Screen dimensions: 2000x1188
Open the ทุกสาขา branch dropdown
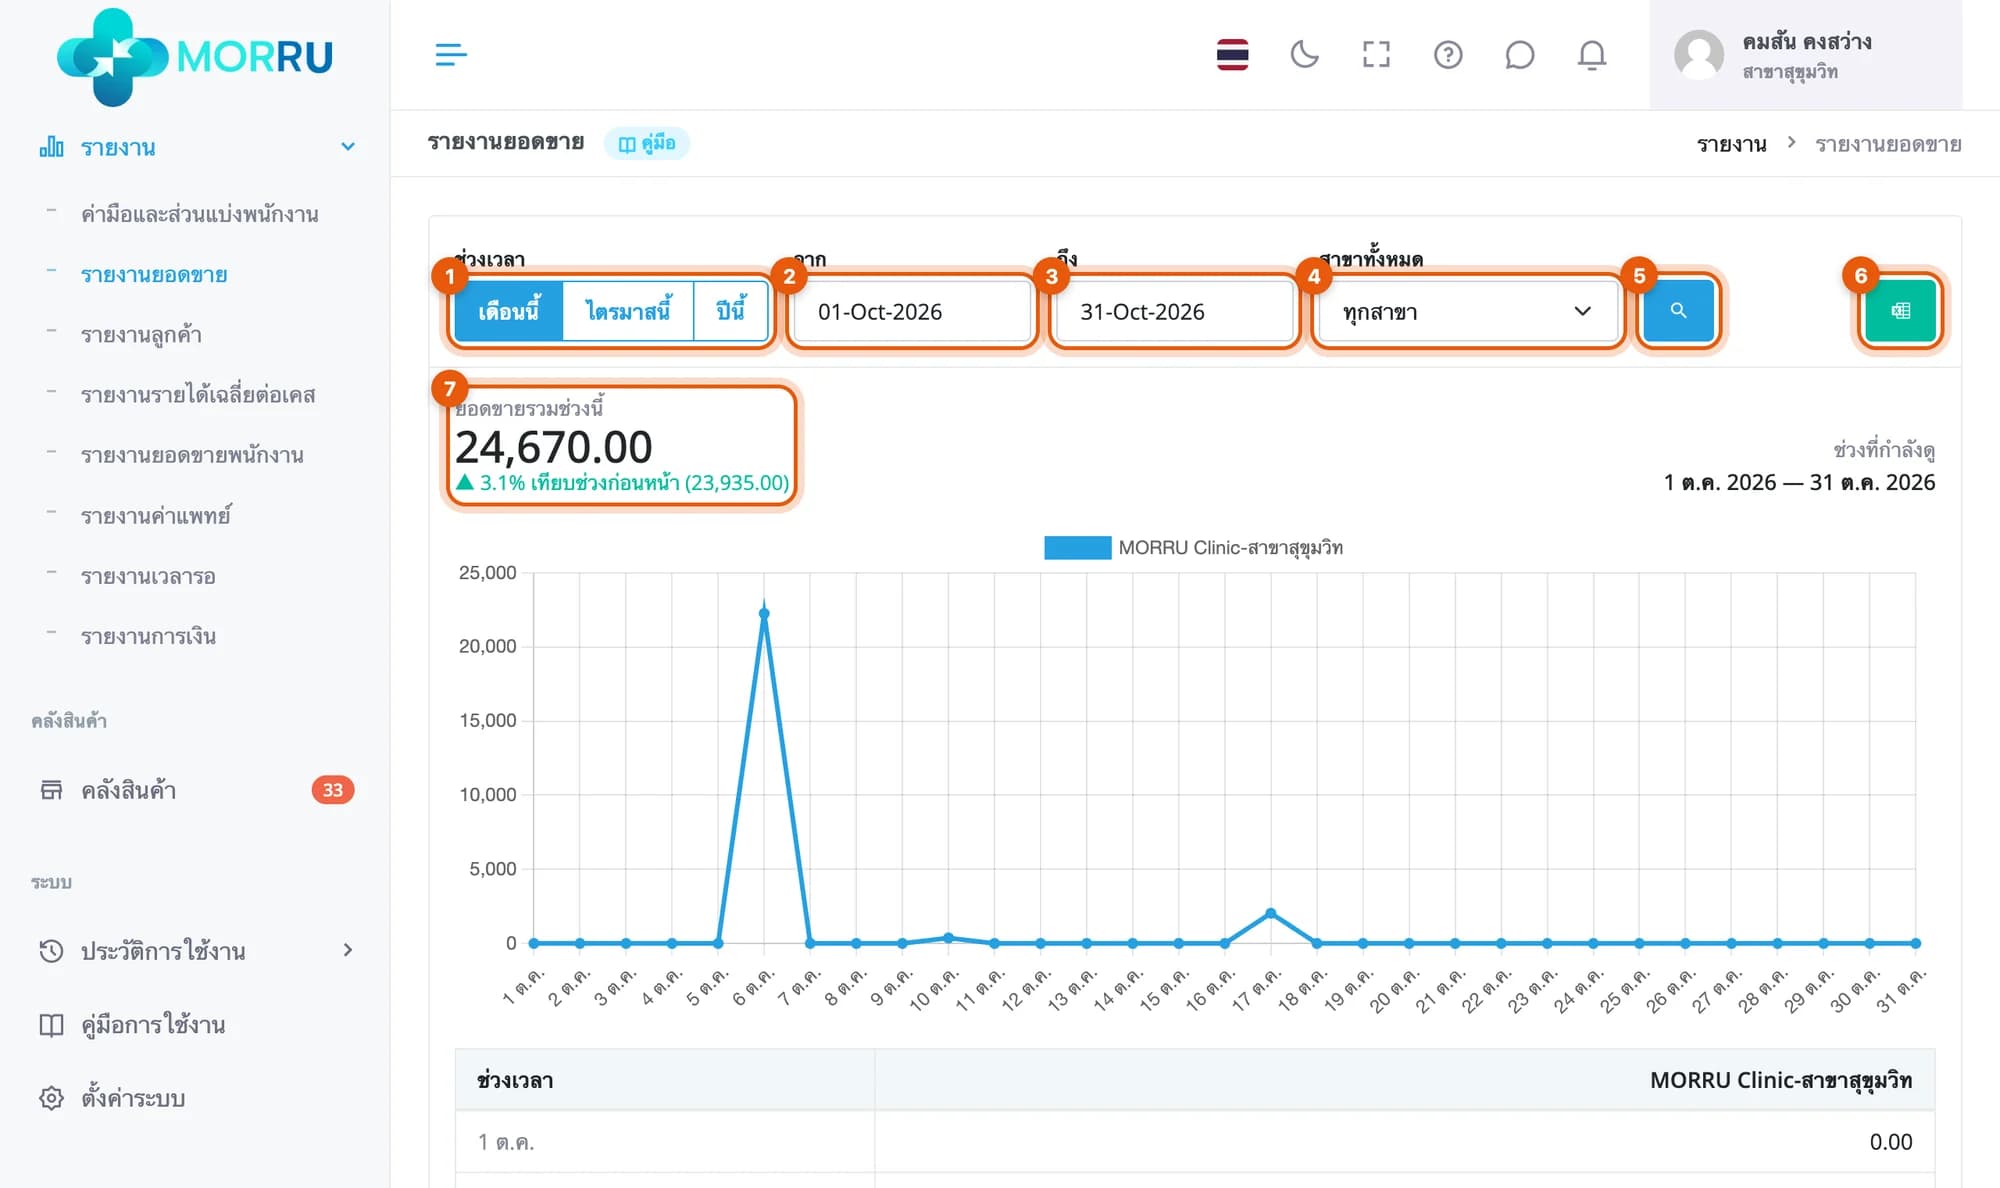(1466, 311)
